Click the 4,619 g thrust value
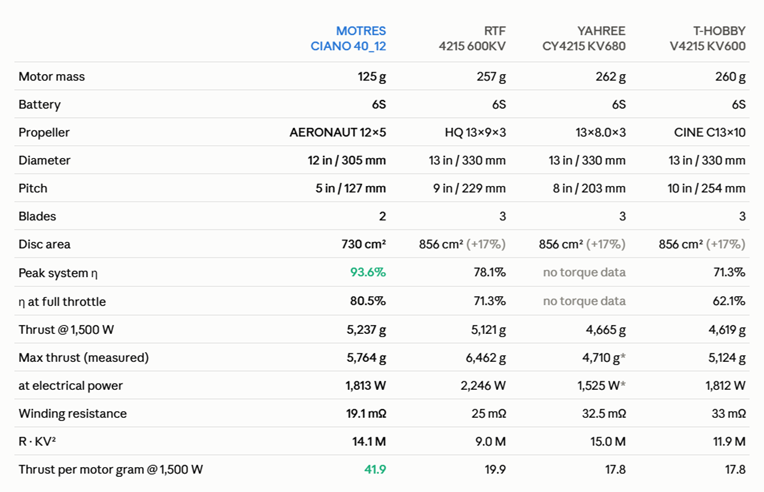764x492 pixels. [727, 330]
